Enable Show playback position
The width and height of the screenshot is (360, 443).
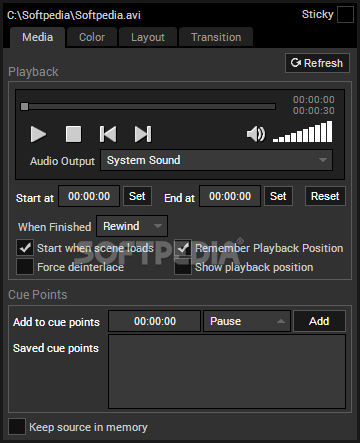183,267
